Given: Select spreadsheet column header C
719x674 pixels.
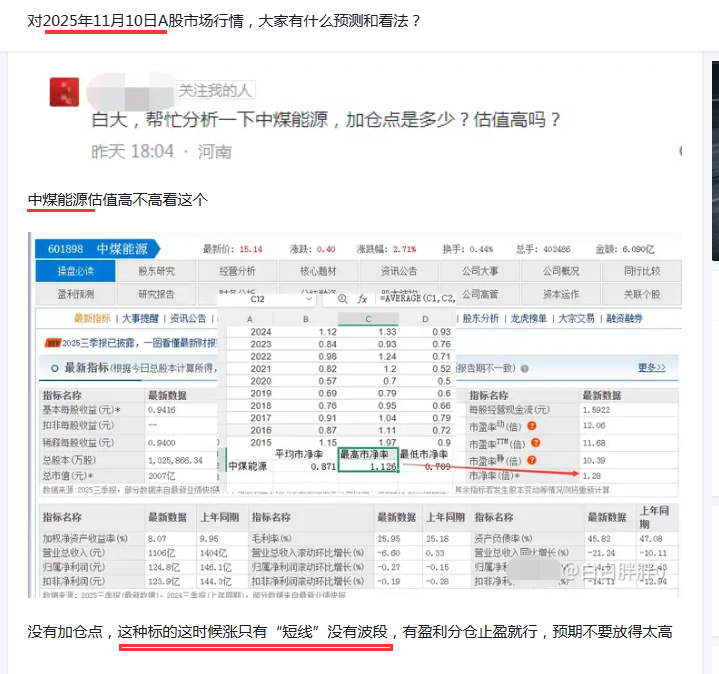Looking at the screenshot, I should tap(368, 319).
